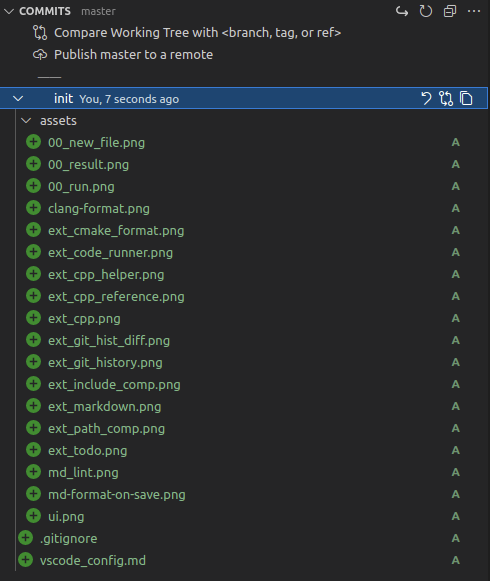
Task: Open the vscode_config.md file
Action: pos(93,561)
